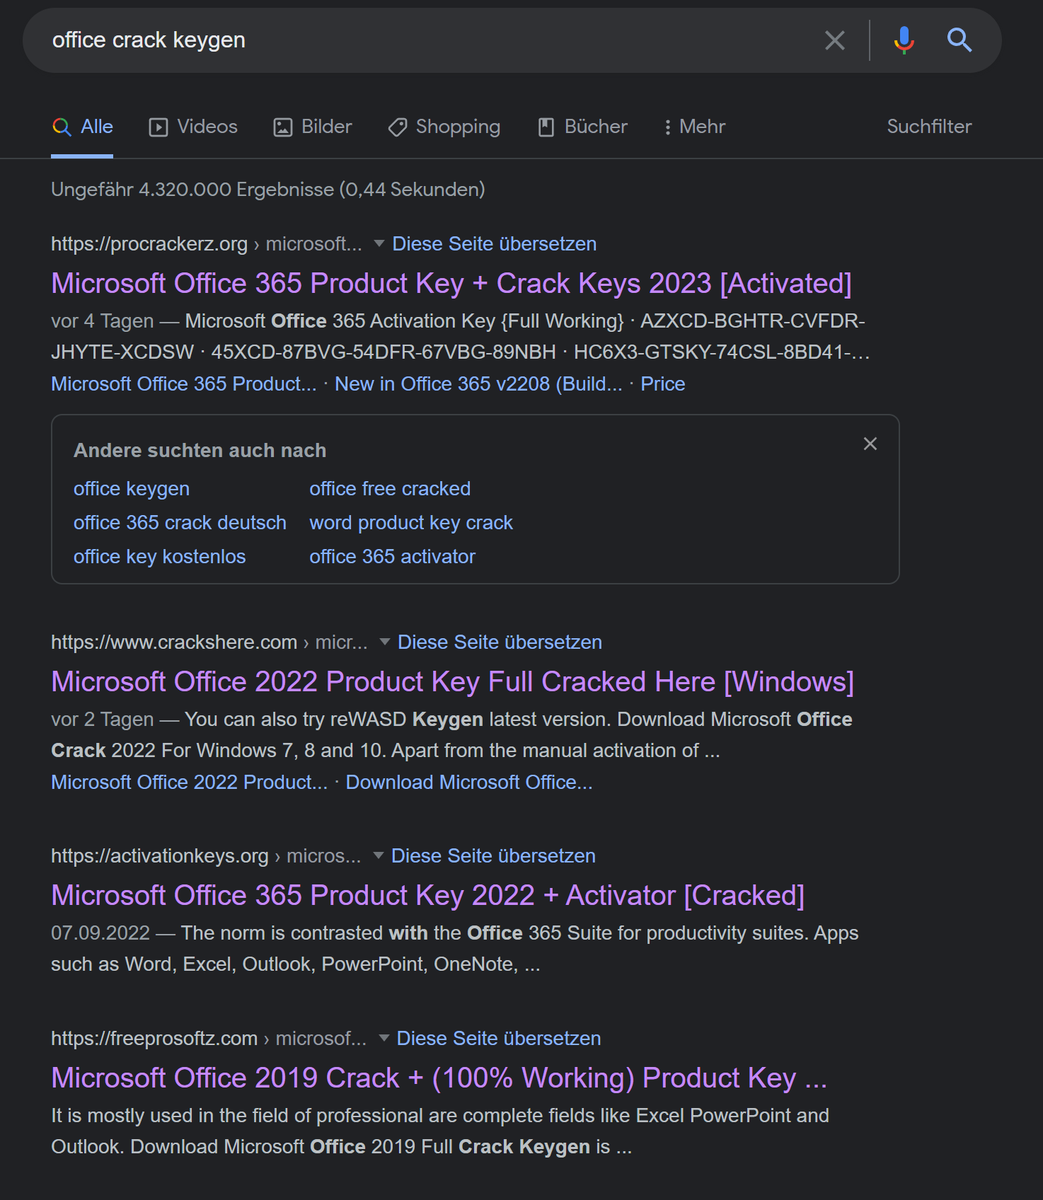Translate the activationkeys.org result page
This screenshot has width=1043, height=1200.
click(x=493, y=856)
